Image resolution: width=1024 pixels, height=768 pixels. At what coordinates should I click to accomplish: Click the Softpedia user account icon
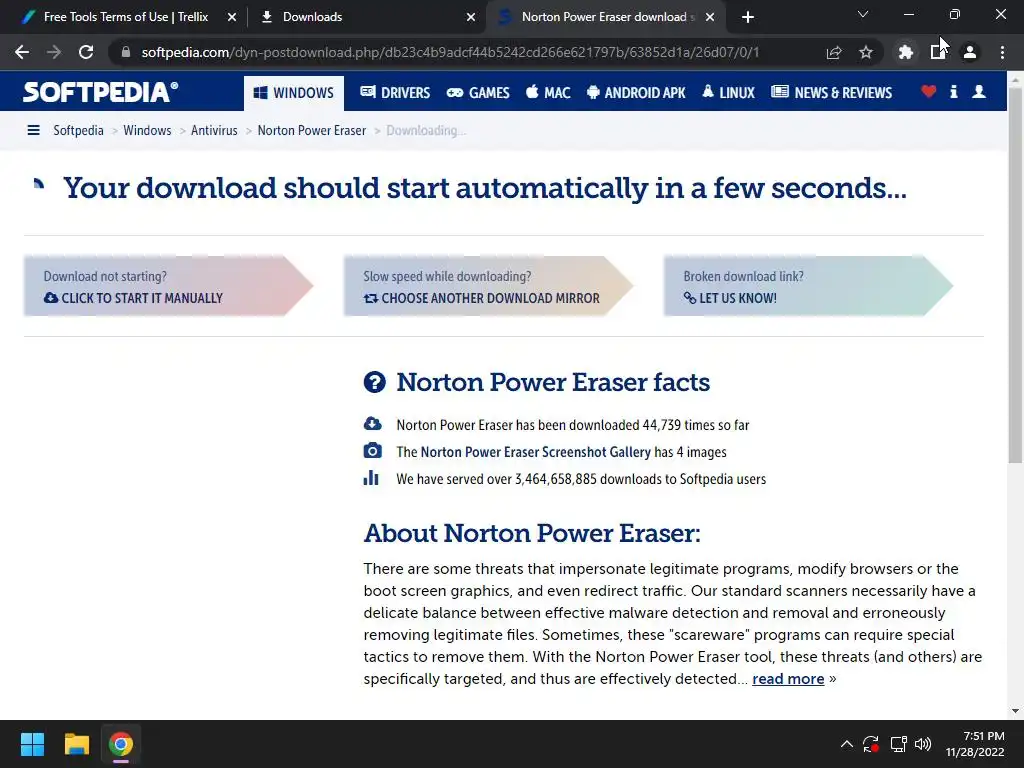[979, 91]
